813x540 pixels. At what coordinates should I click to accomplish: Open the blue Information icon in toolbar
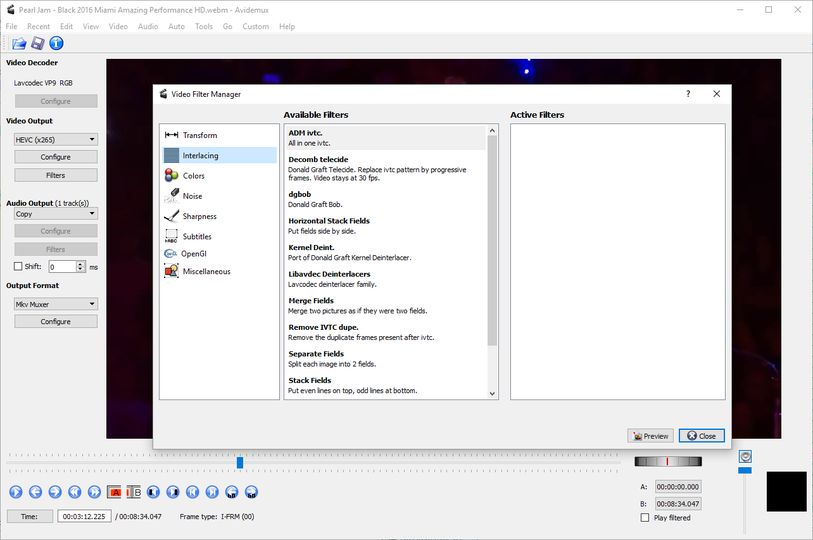56,44
